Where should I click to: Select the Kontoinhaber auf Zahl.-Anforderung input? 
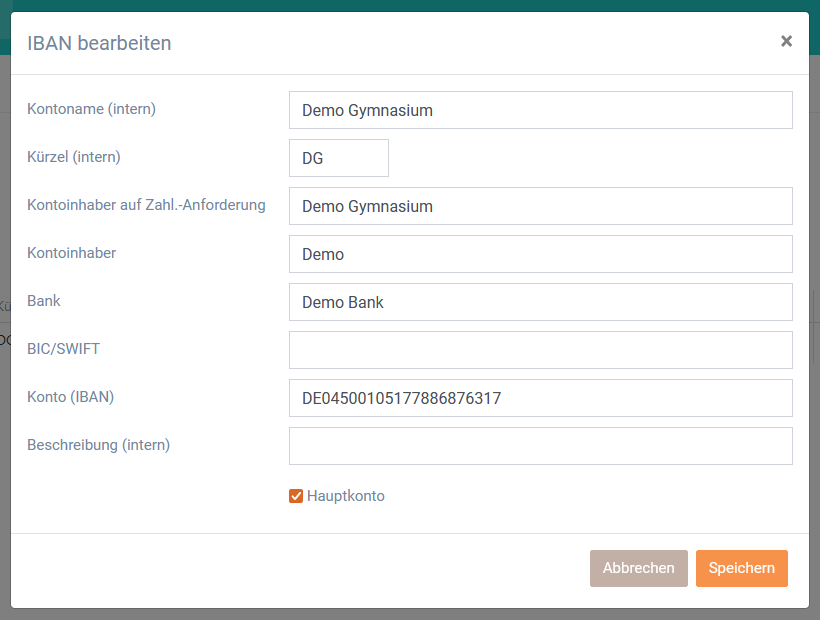coord(541,206)
